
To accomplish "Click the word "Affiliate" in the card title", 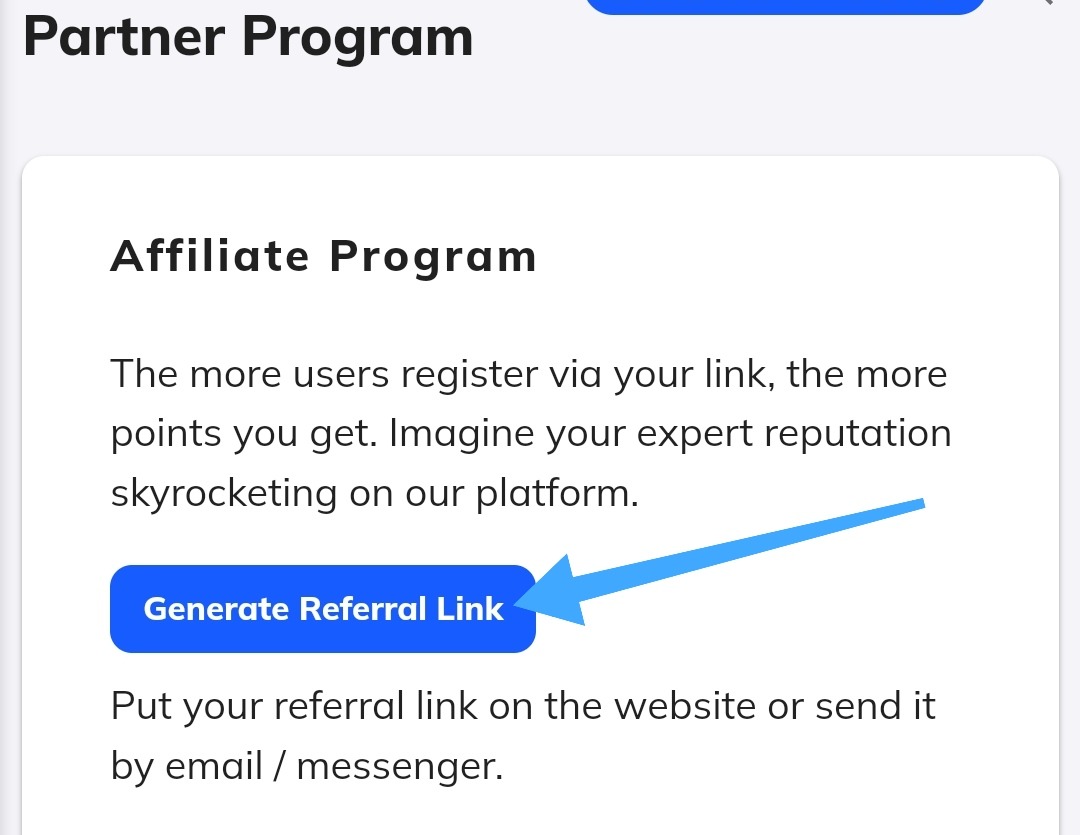I will (210, 256).
